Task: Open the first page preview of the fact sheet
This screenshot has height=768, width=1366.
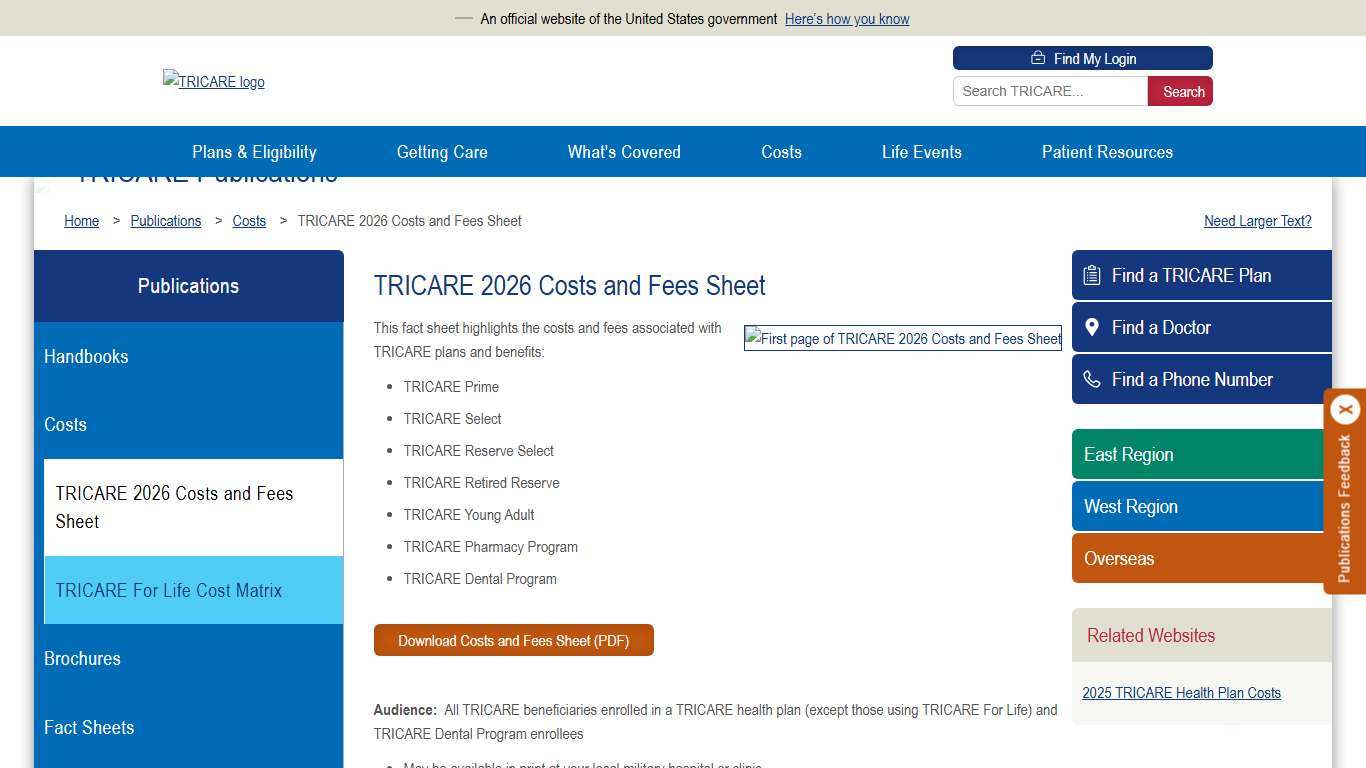Action: (x=902, y=338)
